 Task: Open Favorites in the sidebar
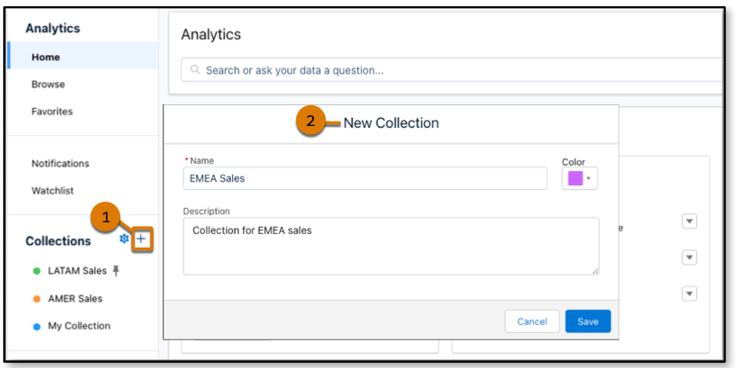[x=52, y=112]
